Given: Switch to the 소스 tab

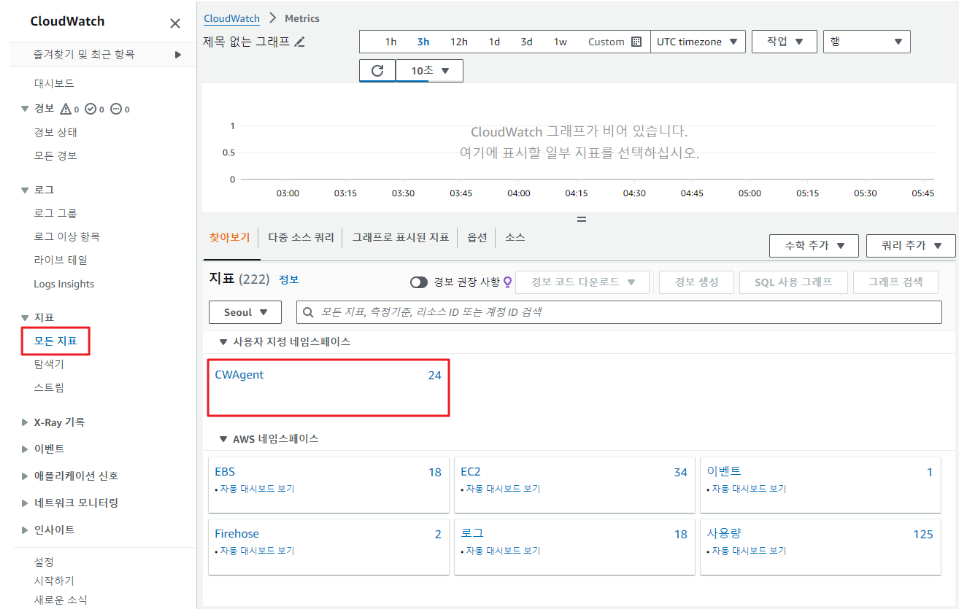Looking at the screenshot, I should click(x=515, y=237).
